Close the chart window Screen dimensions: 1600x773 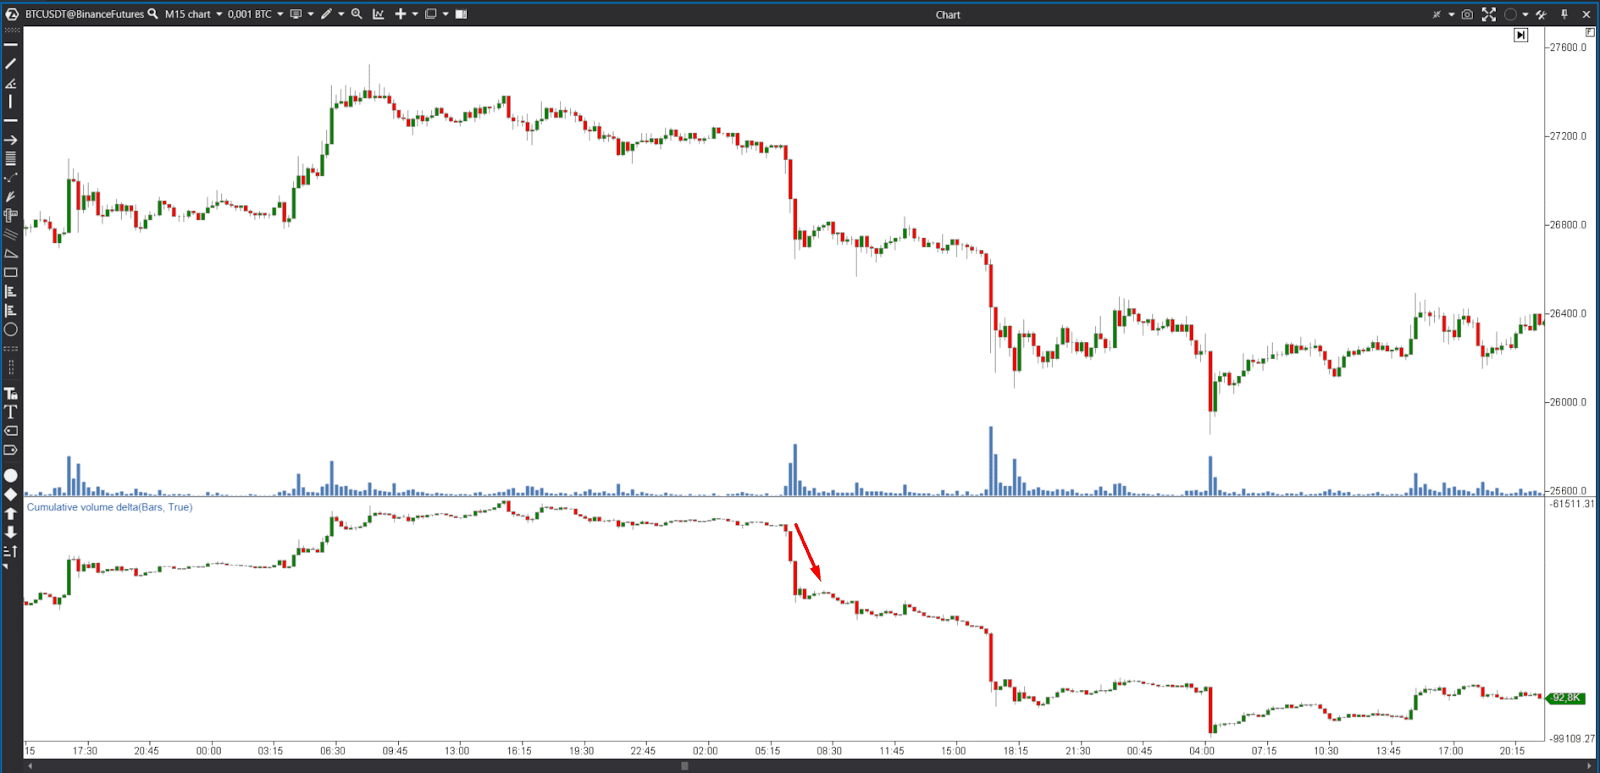(x=1586, y=14)
